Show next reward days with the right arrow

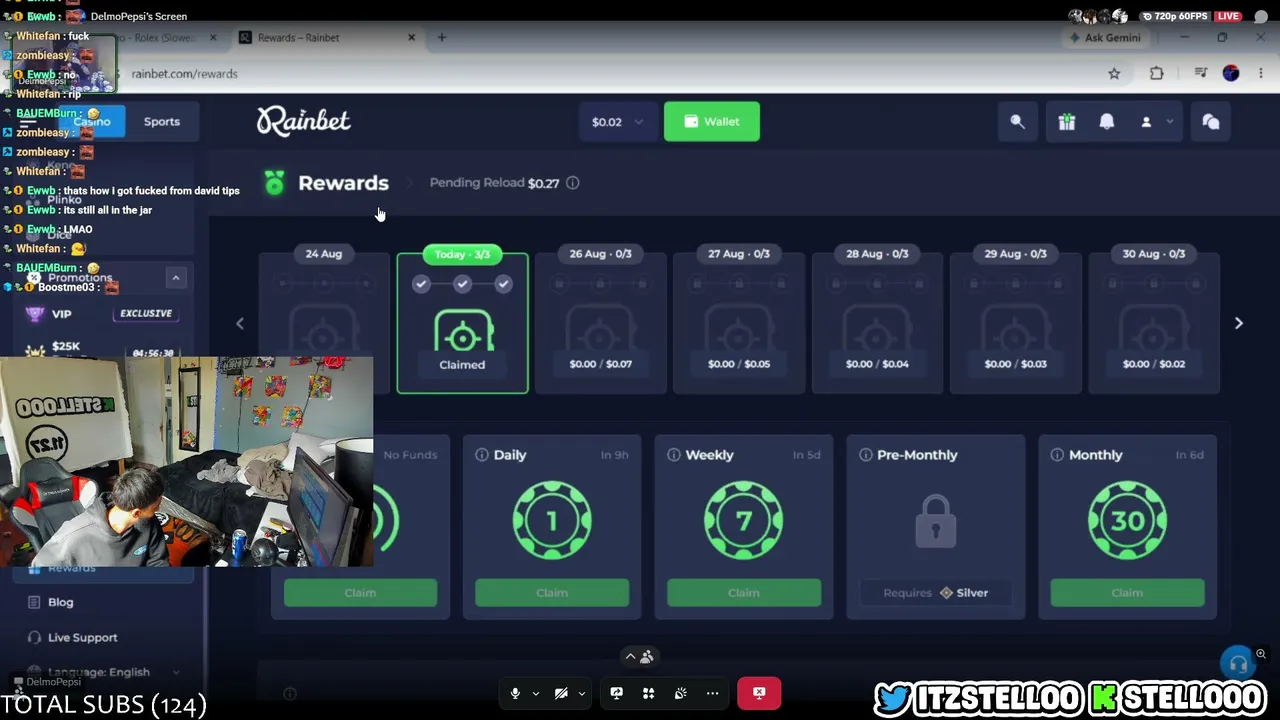tap(1238, 323)
